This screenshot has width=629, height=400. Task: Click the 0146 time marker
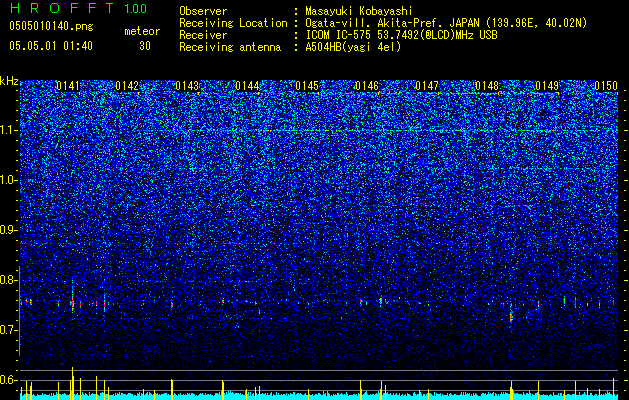click(x=367, y=86)
